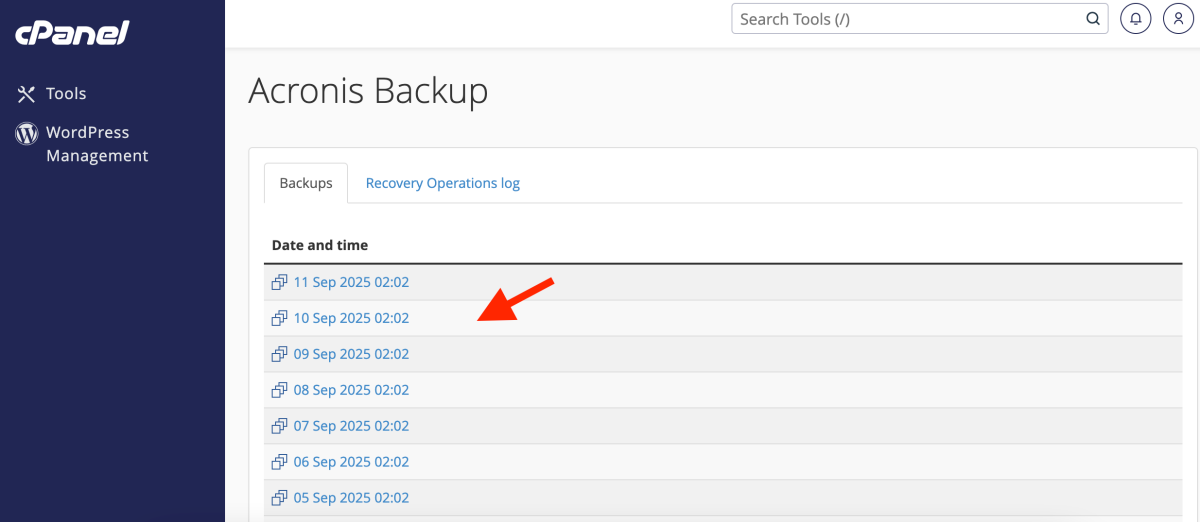Click the Tools wrench icon
This screenshot has height=522, width=1200.
tap(26, 94)
